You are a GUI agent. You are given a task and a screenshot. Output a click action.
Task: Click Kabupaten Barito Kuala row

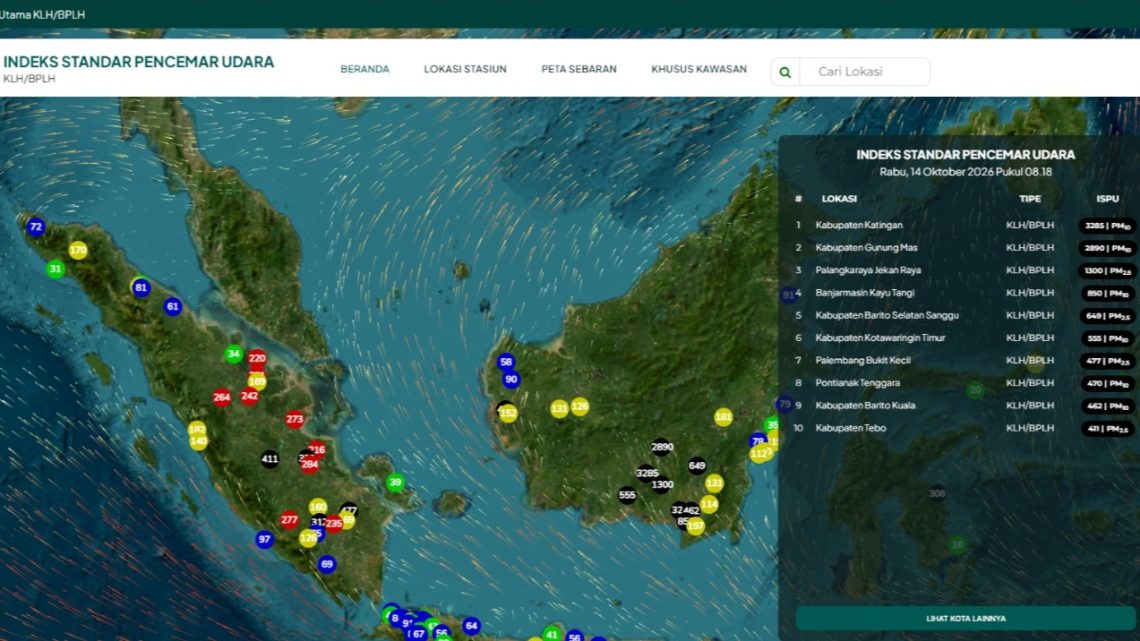click(x=966, y=406)
